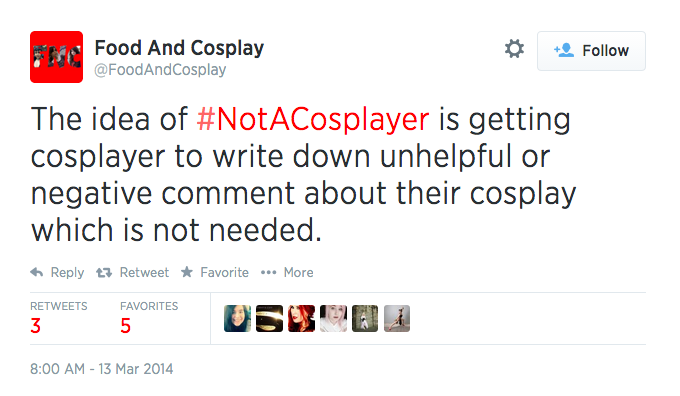The image size is (680, 396).
Task: Open the pale pink-haired avatar
Action: tap(333, 318)
